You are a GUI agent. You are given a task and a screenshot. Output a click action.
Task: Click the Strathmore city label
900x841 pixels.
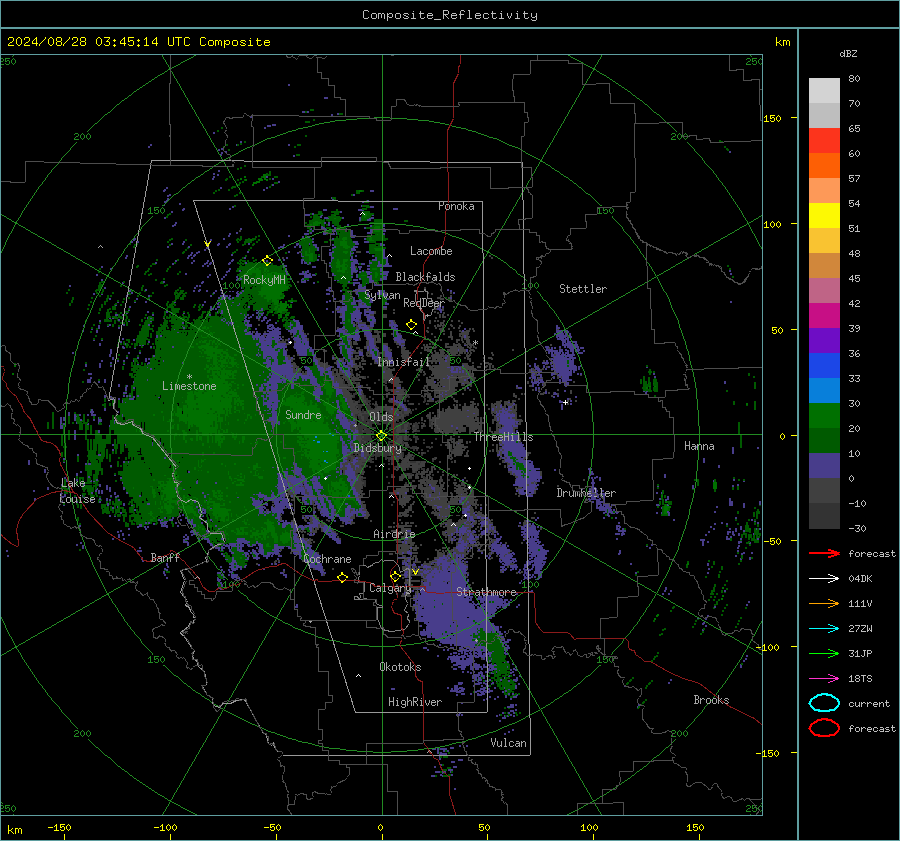click(x=486, y=592)
